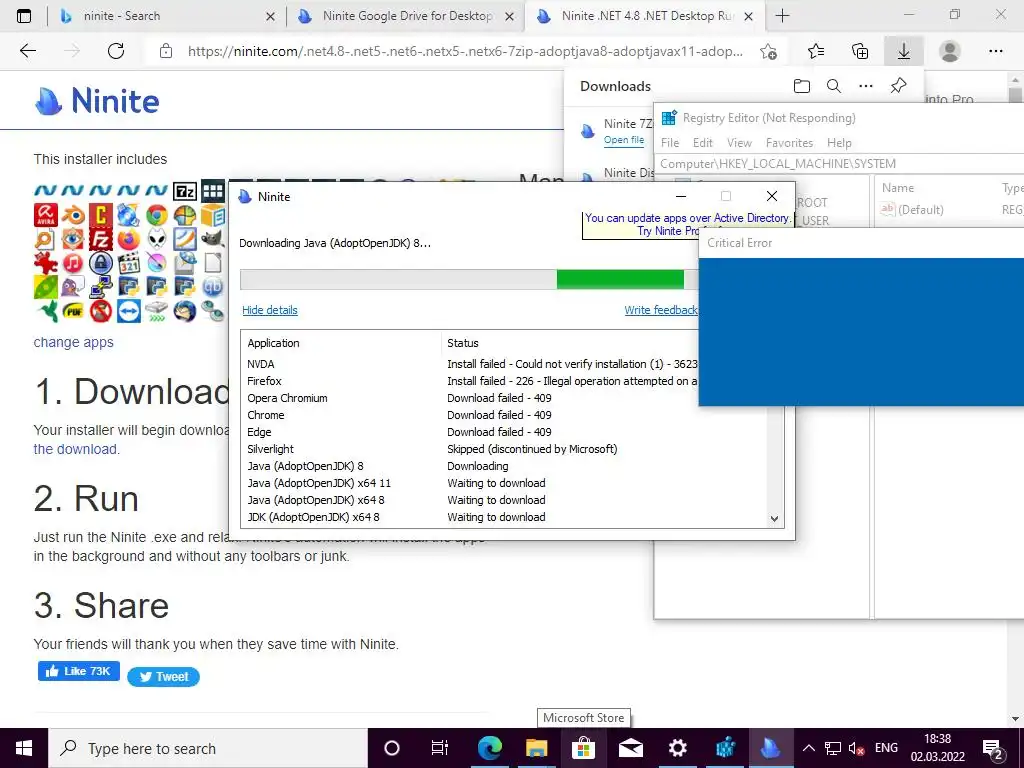Click the taskbar search box
This screenshot has height=768, width=1024.
click(208, 748)
